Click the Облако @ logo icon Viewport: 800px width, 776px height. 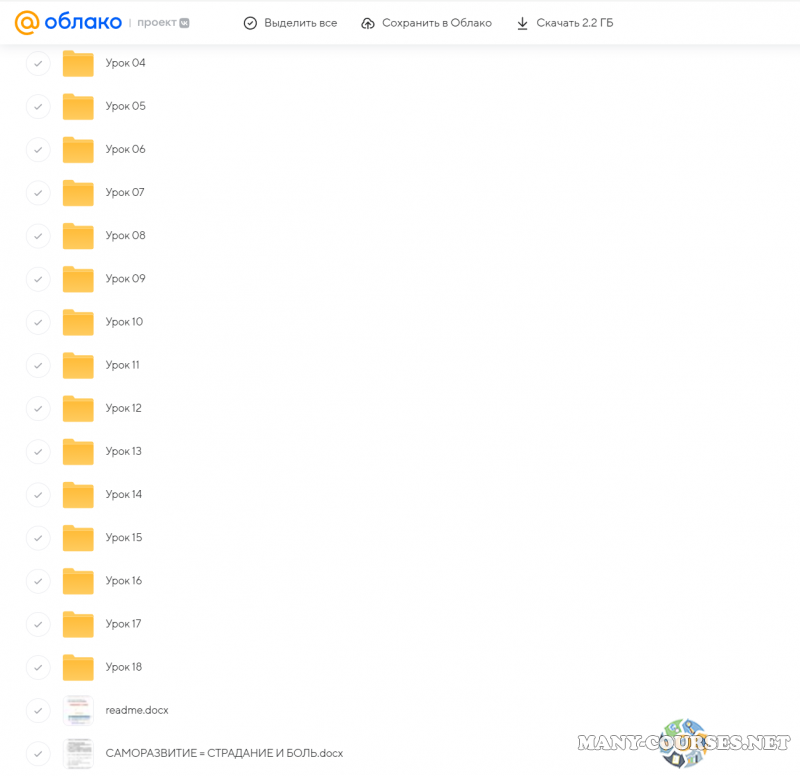click(x=27, y=23)
